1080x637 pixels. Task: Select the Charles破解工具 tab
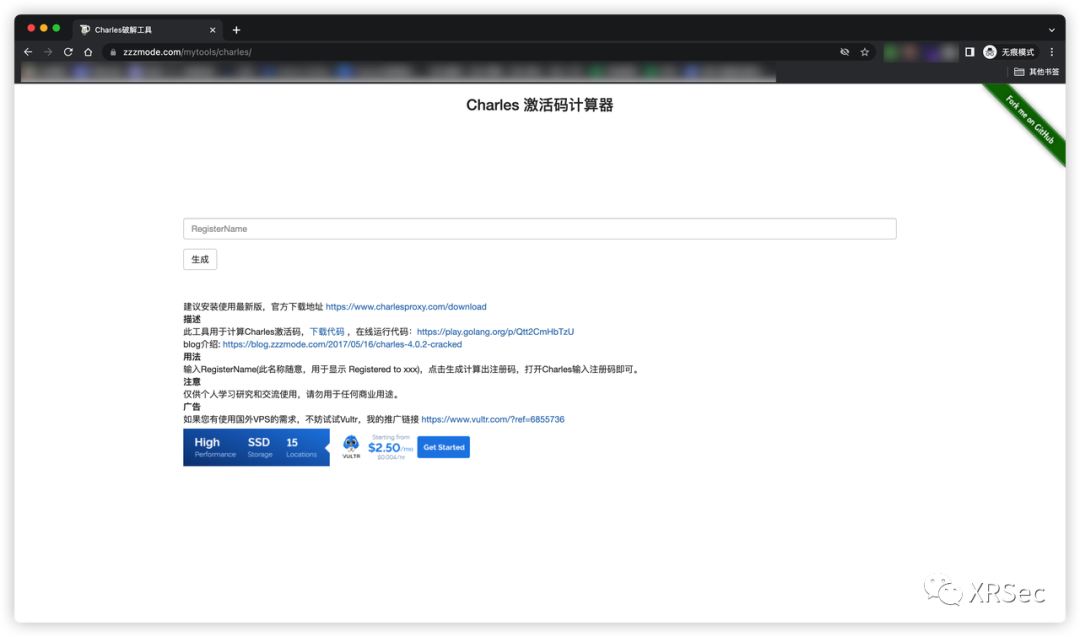tap(146, 30)
